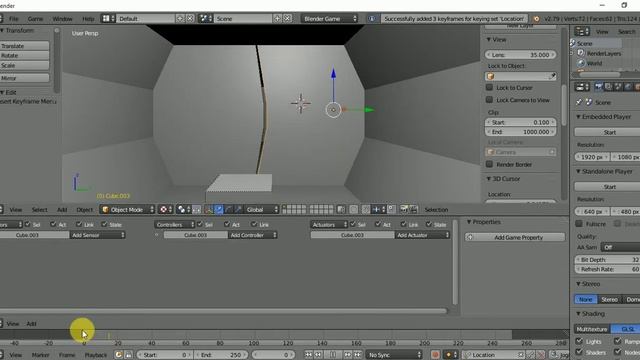This screenshot has width=640, height=360.
Task: Click the info icon beside status message
Action: point(372,19)
